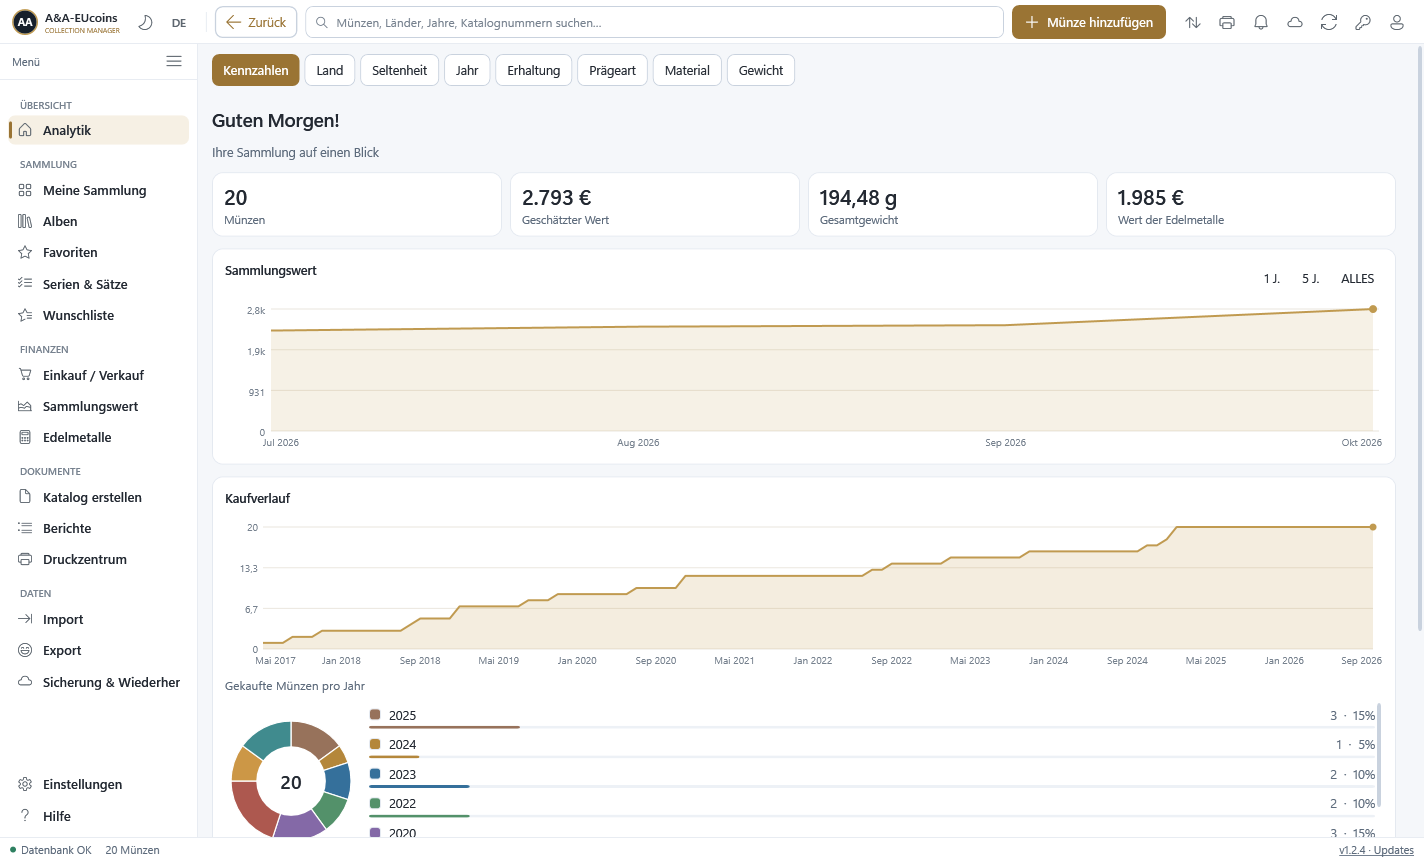Open Favoriten in the sidebar
The width and height of the screenshot is (1424, 861).
coord(99,252)
